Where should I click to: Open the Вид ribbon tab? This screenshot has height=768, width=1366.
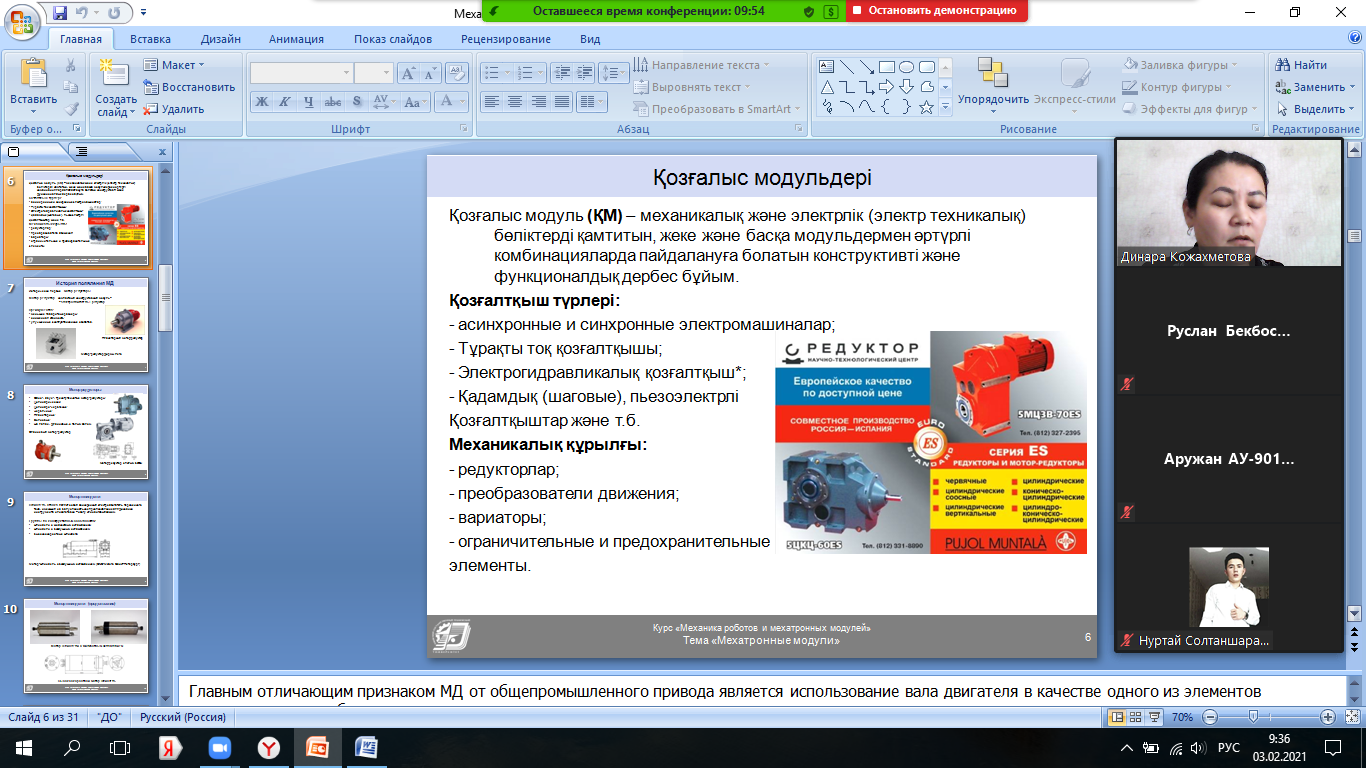[590, 39]
